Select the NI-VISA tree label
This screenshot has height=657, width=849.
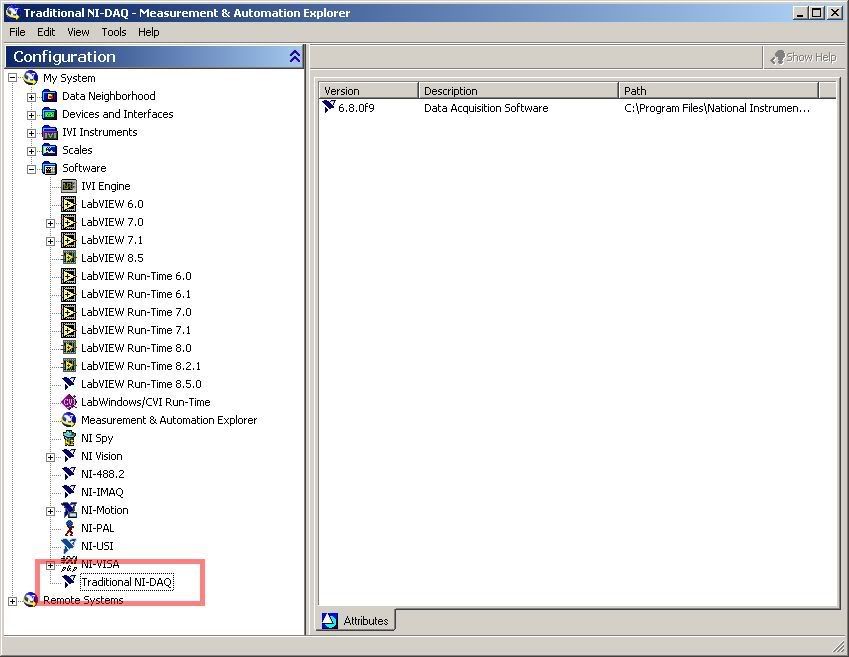100,564
